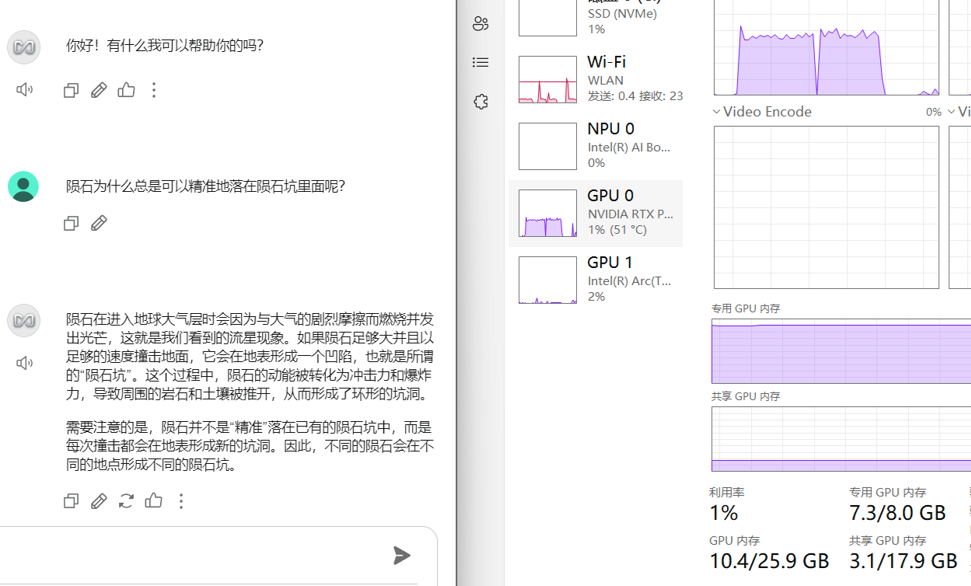The width and height of the screenshot is (971, 586).
Task: Open Services page in Task Manager sidebar
Action: [x=481, y=102]
